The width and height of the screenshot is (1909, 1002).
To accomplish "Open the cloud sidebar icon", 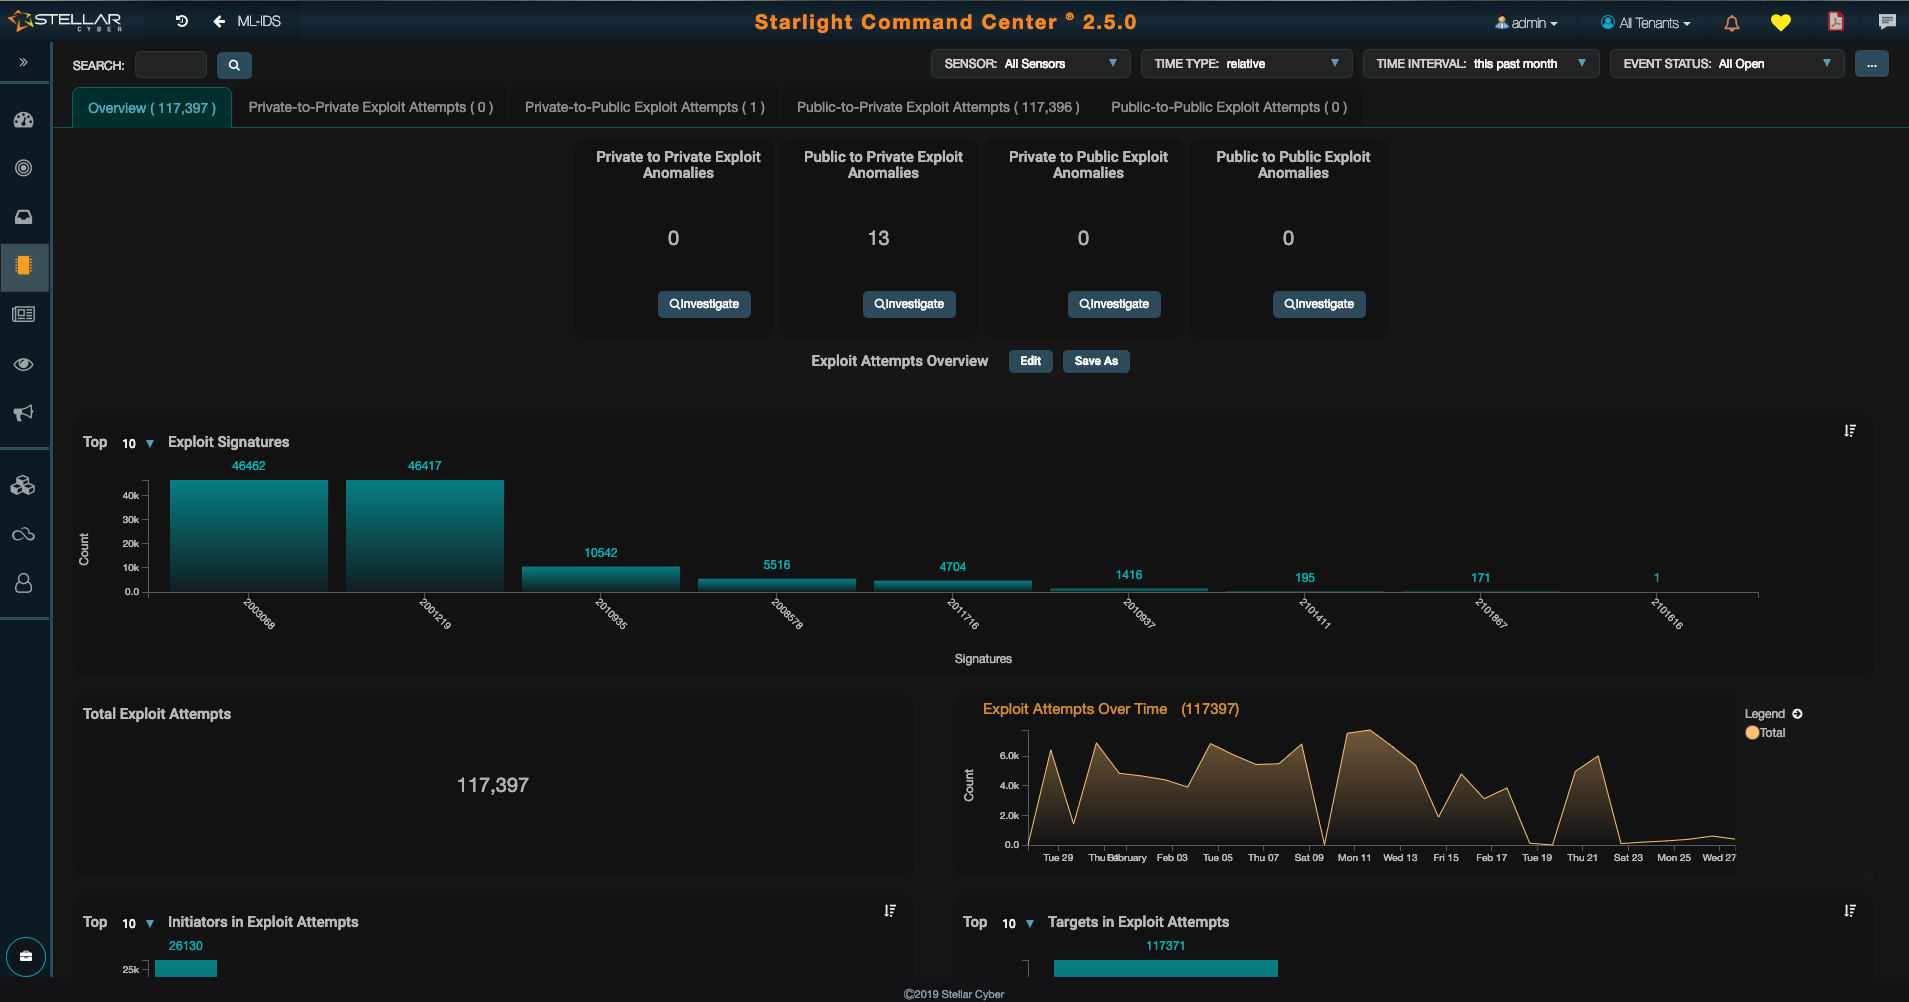I will tap(24, 534).
